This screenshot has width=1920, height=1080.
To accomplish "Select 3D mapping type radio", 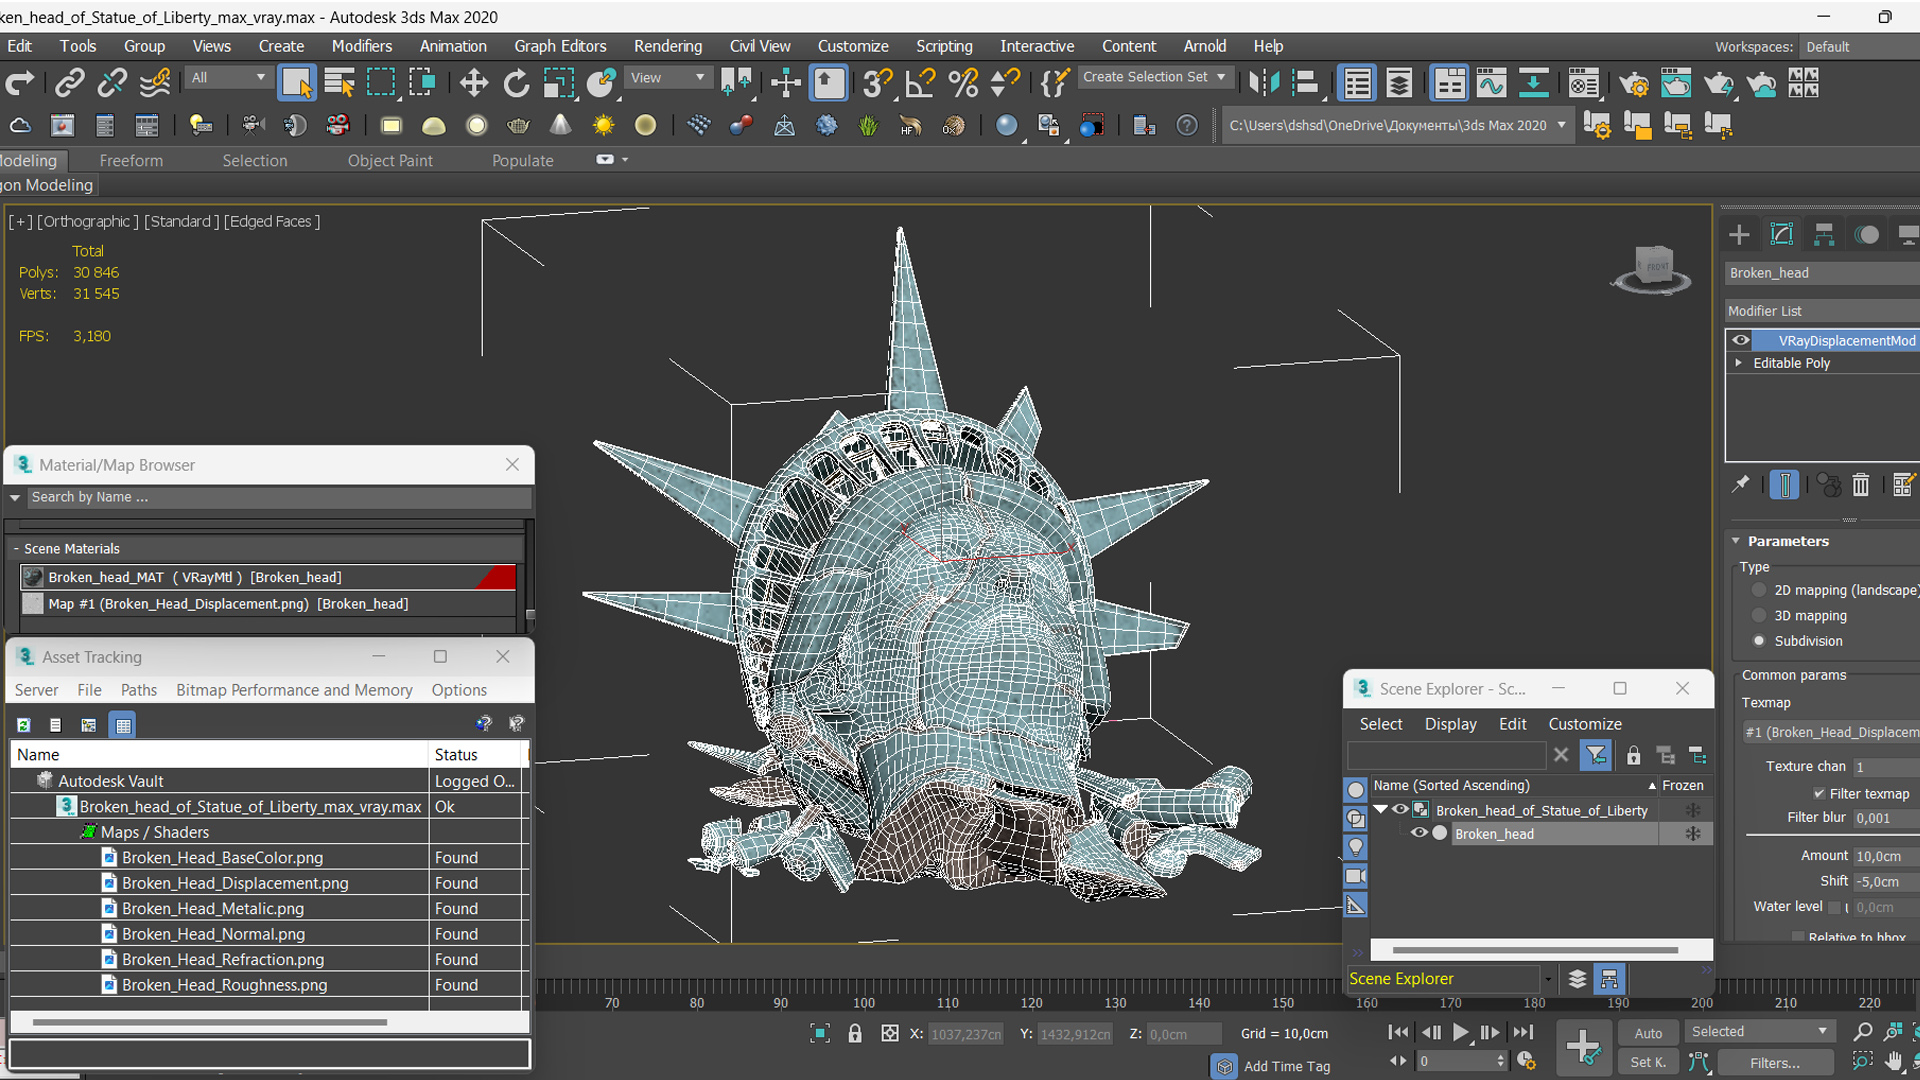I will pyautogui.click(x=1759, y=615).
